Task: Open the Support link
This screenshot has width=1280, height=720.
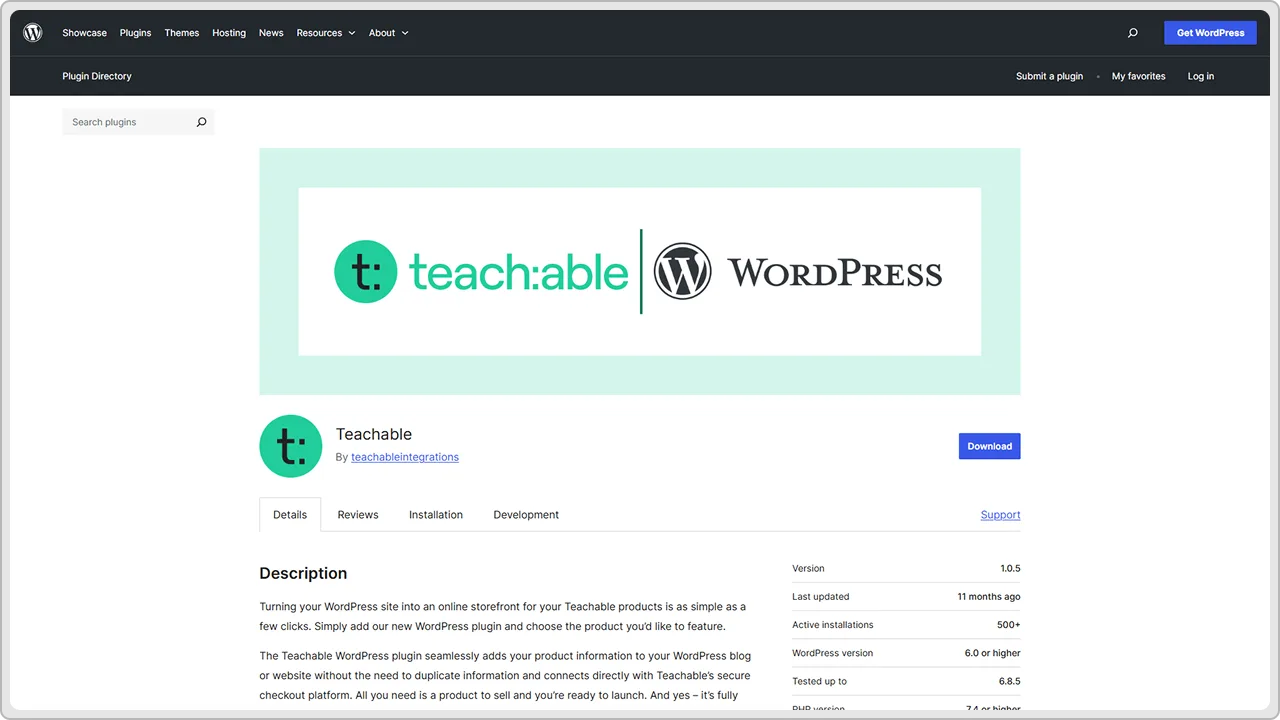Action: click(x=1000, y=515)
